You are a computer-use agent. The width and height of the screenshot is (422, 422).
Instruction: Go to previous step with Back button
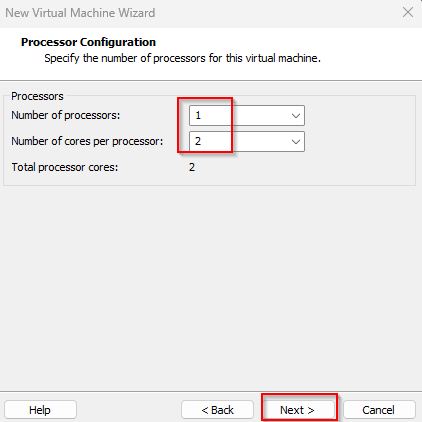(217, 410)
